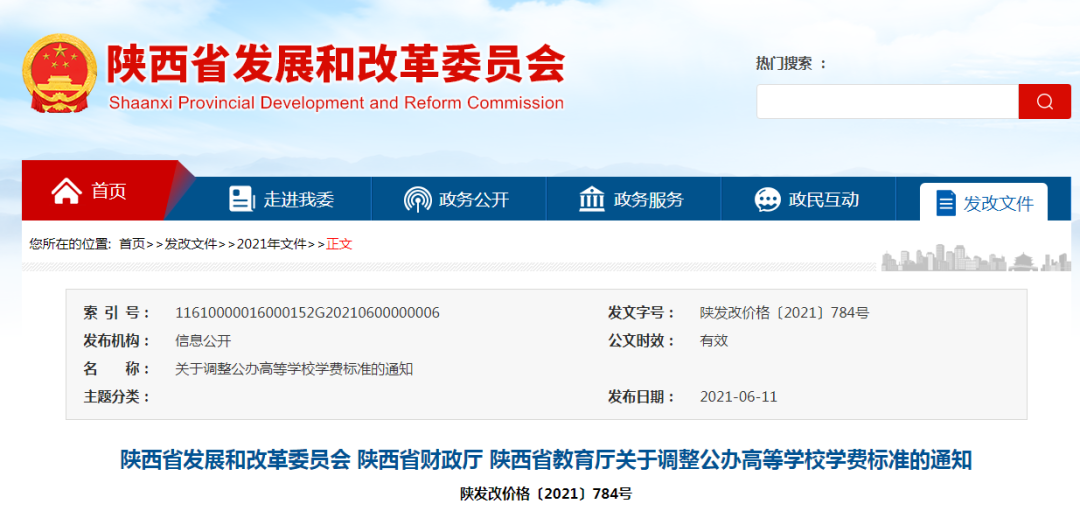Click the 首页 breadcrumb link
The width and height of the screenshot is (1080, 518).
tap(131, 244)
